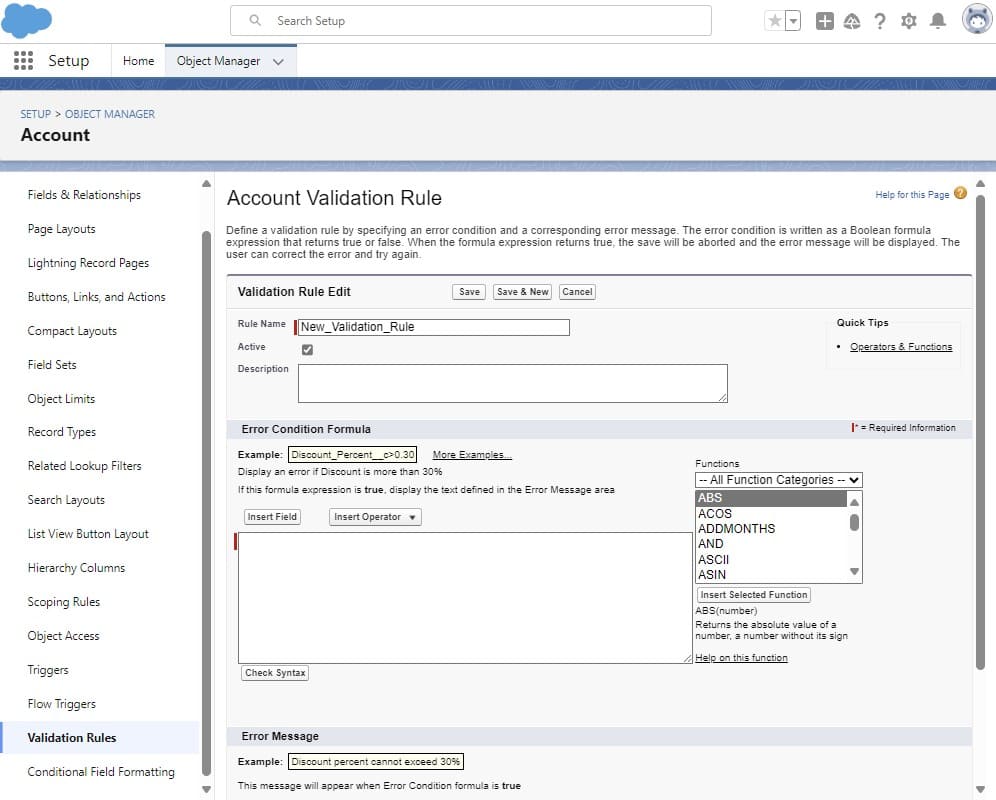Open the Trailhead guidance icon
The image size is (996, 800).
[852, 21]
